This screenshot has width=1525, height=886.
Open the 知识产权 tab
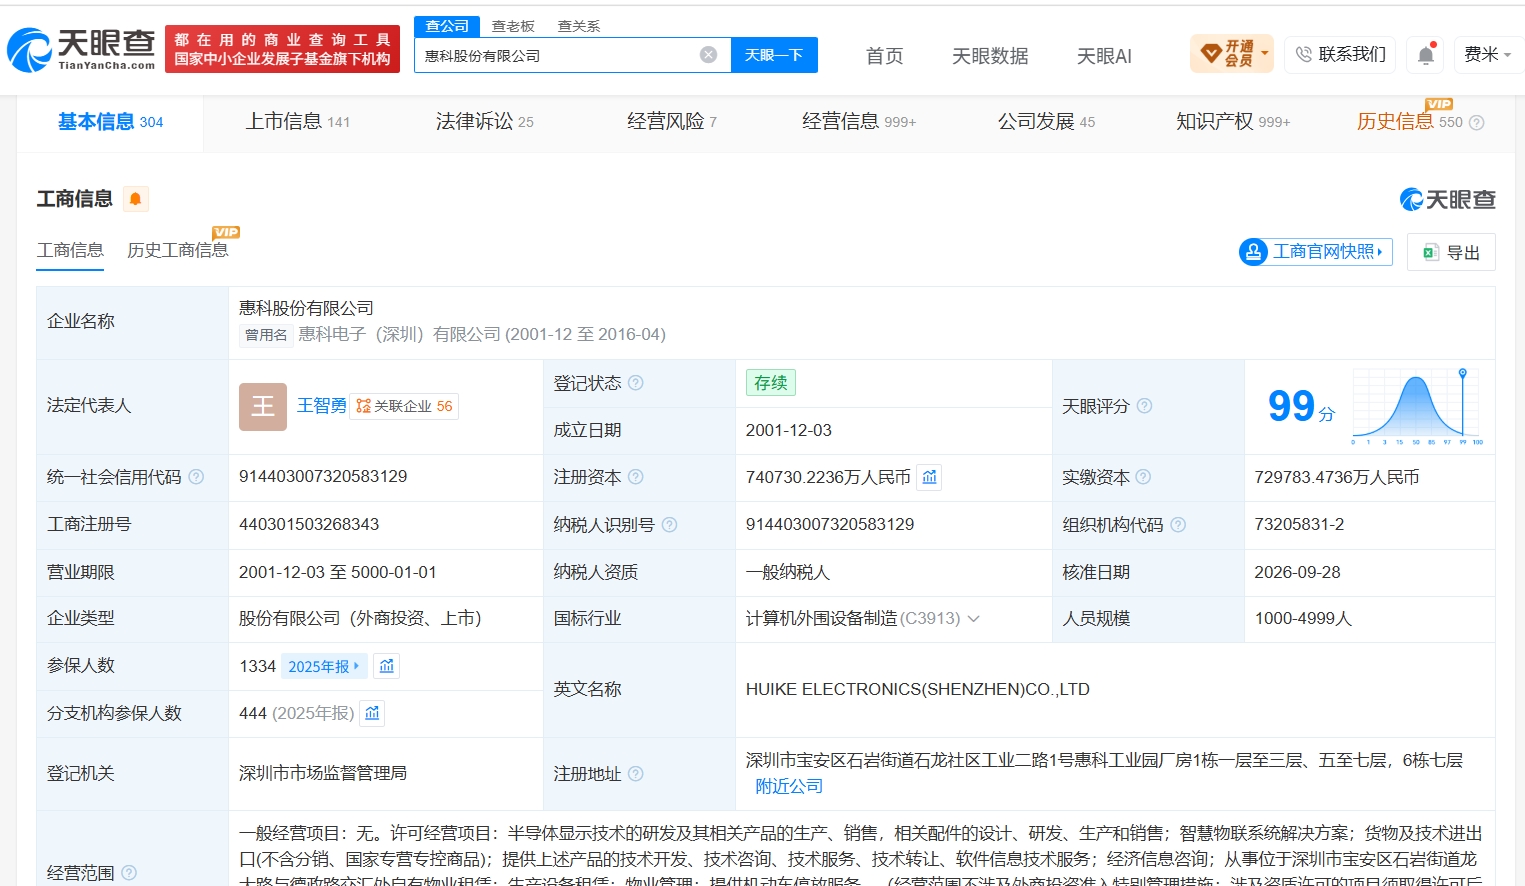[1233, 122]
